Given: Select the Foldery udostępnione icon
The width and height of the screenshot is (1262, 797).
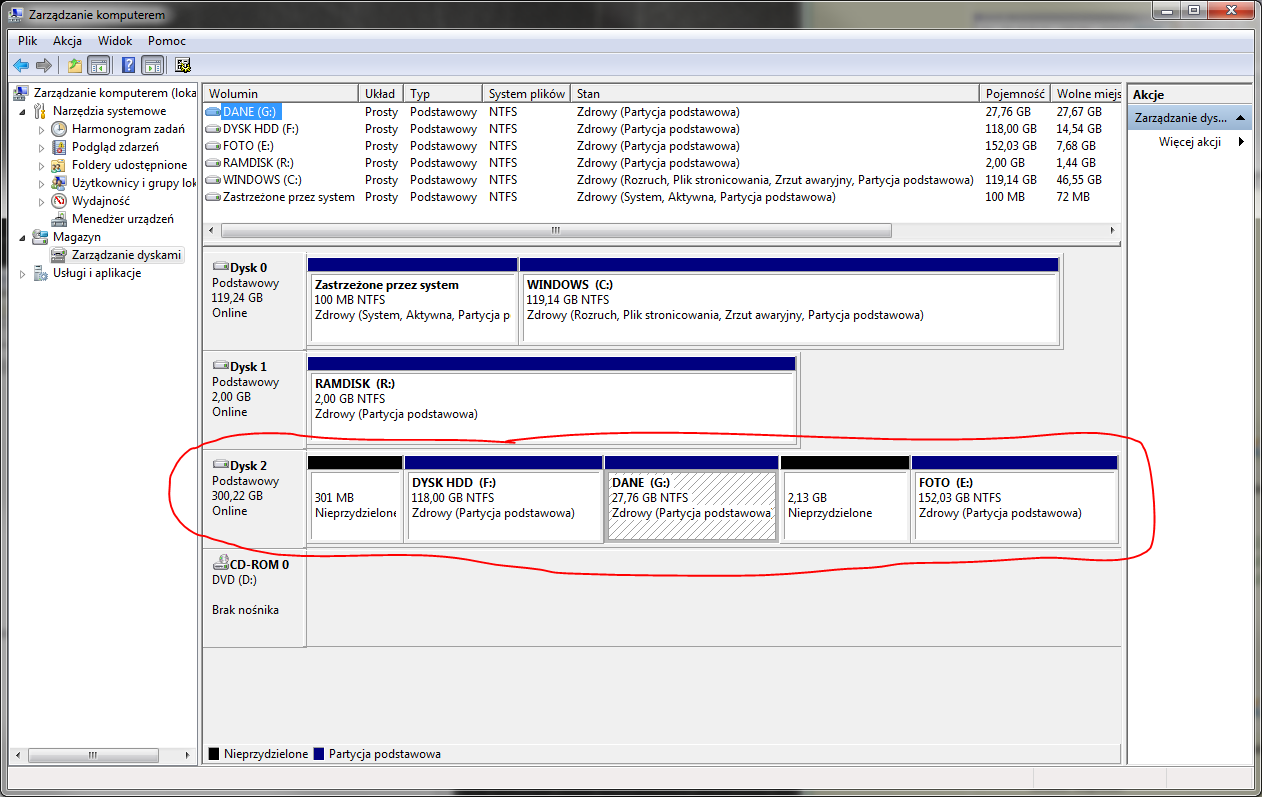Looking at the screenshot, I should click(60, 165).
